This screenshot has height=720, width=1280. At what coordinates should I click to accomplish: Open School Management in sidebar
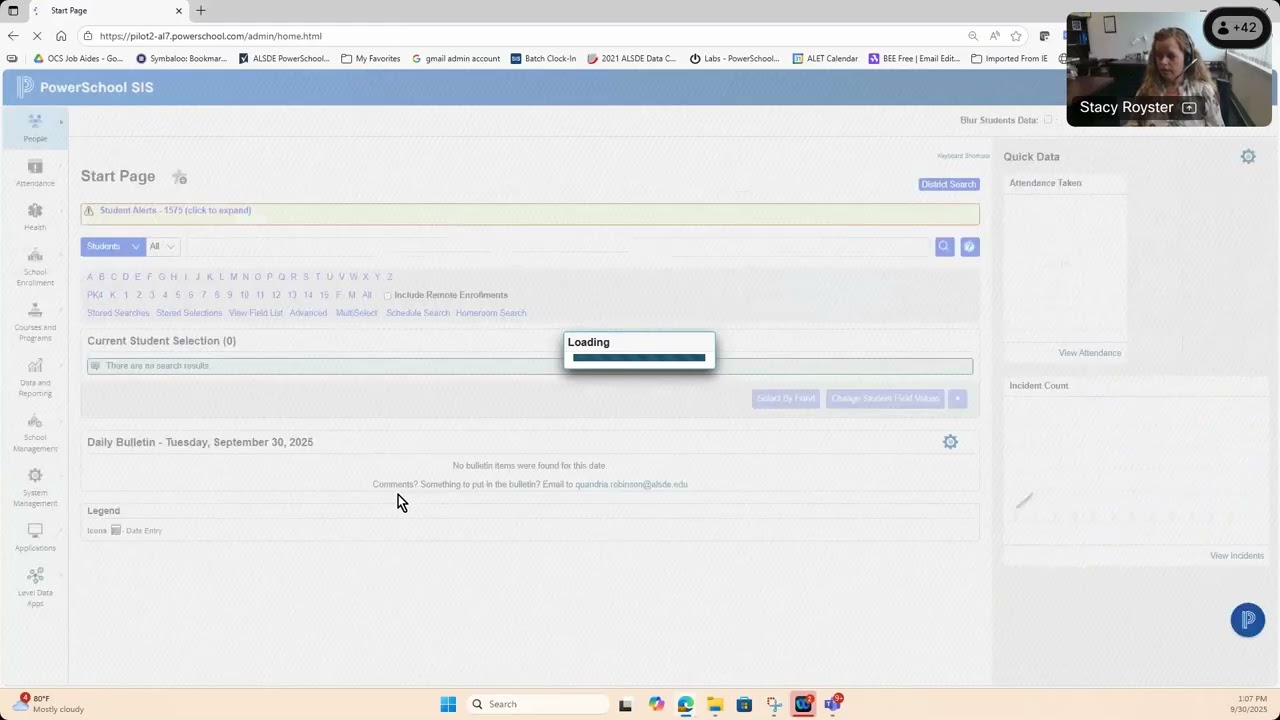35,432
